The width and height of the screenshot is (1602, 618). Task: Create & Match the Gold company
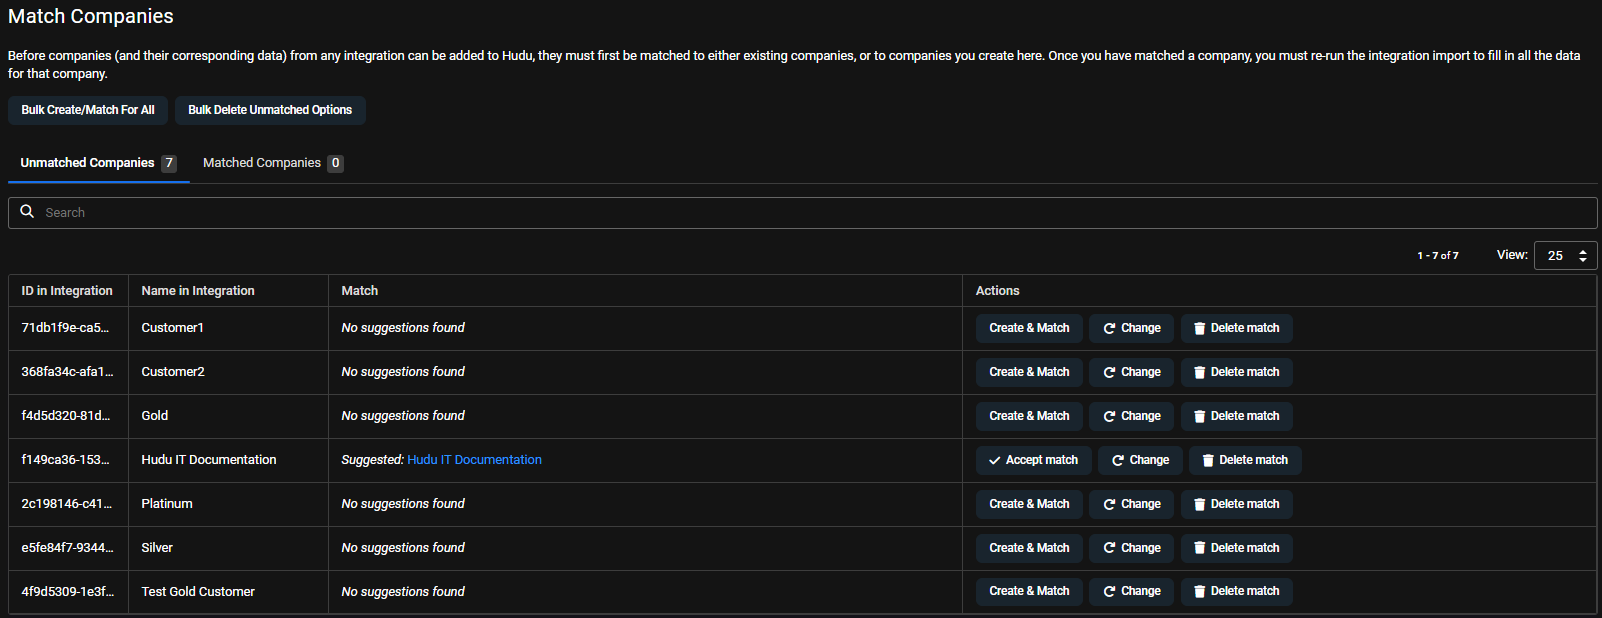[x=1029, y=416]
